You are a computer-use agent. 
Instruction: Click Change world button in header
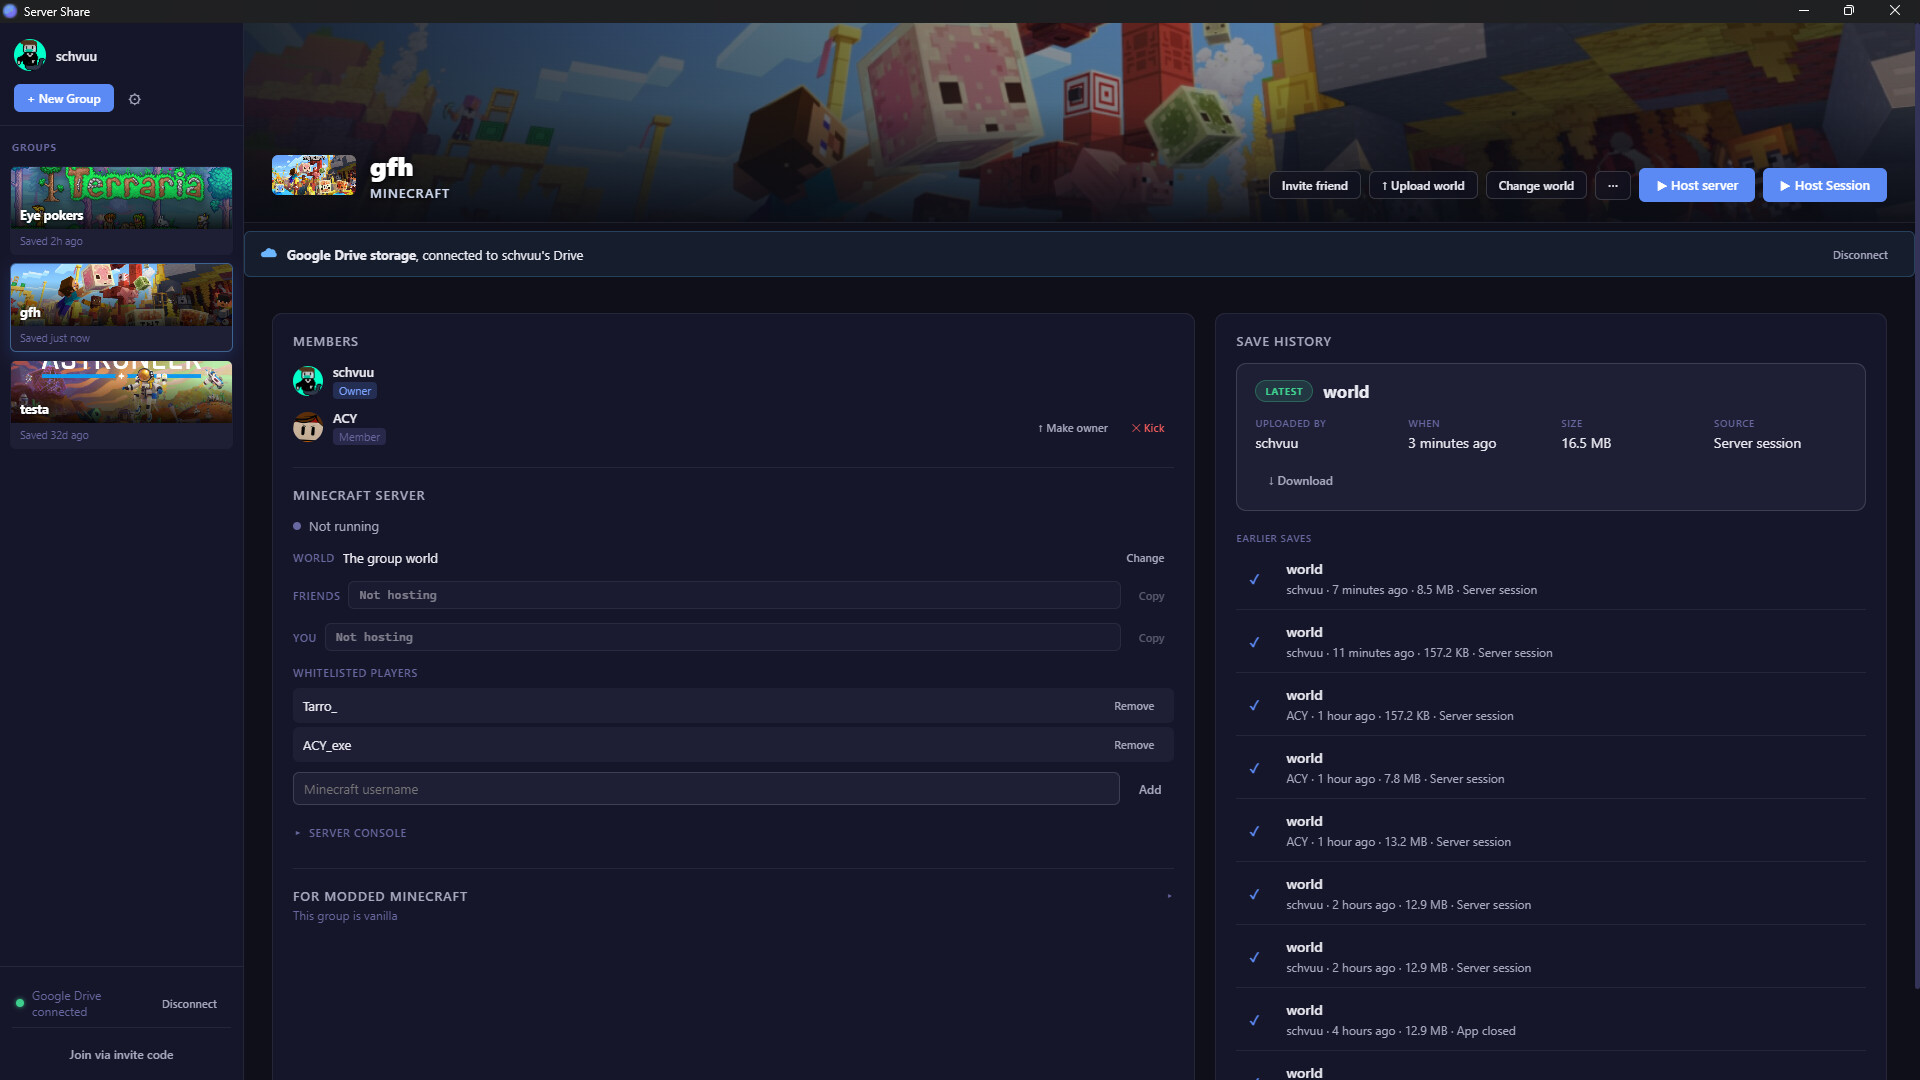pyautogui.click(x=1535, y=185)
